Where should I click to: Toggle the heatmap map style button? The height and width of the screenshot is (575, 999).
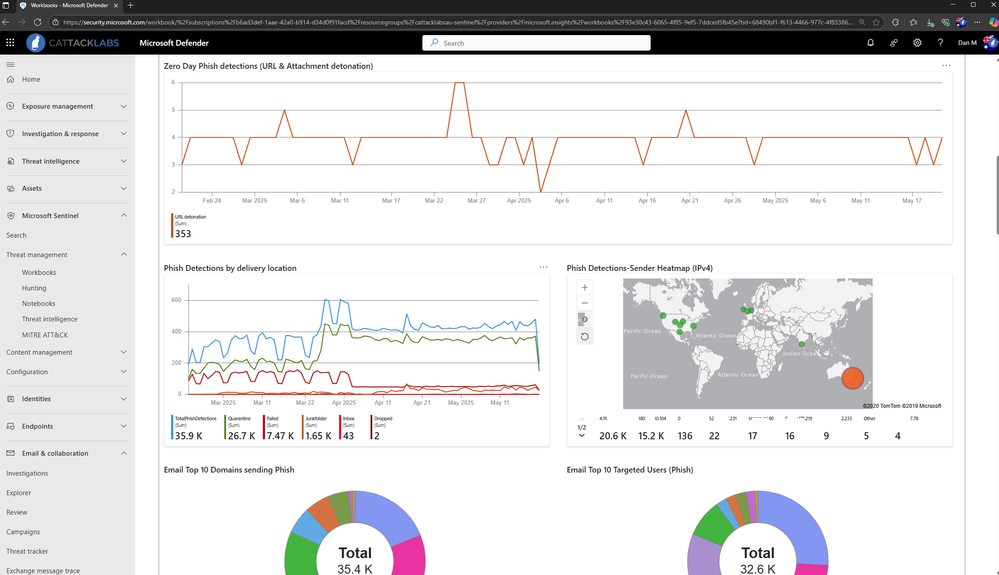coord(584,320)
